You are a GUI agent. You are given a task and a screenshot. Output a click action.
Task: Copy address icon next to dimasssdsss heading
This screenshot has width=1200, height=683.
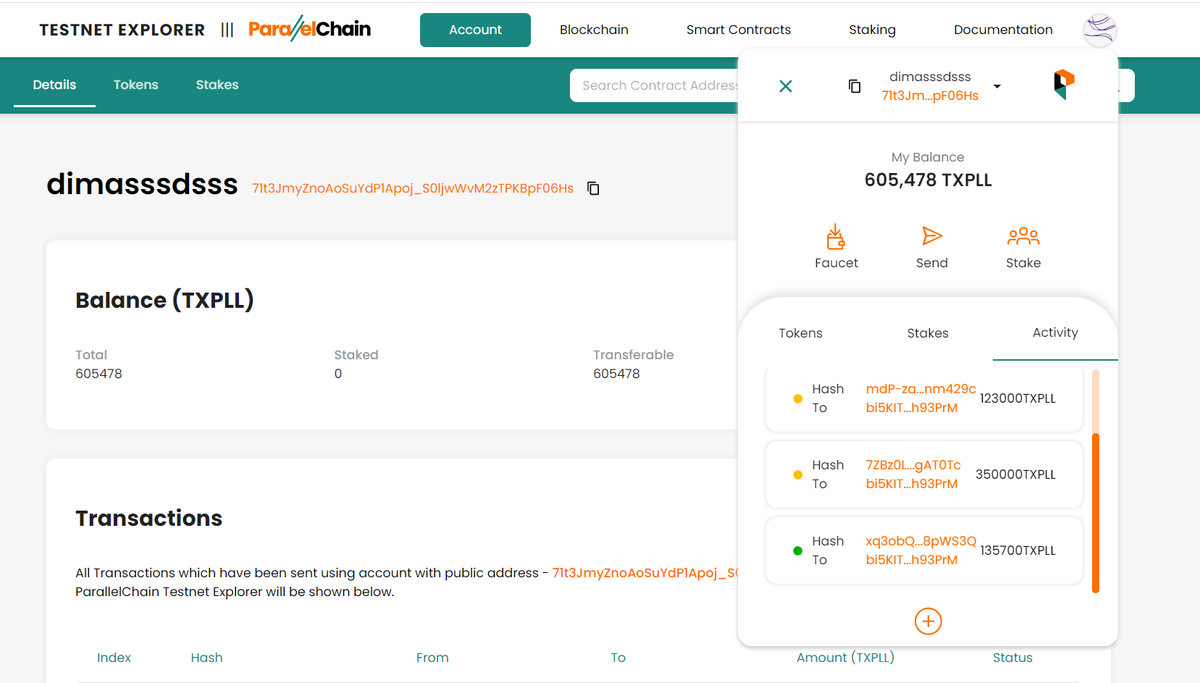(x=593, y=188)
